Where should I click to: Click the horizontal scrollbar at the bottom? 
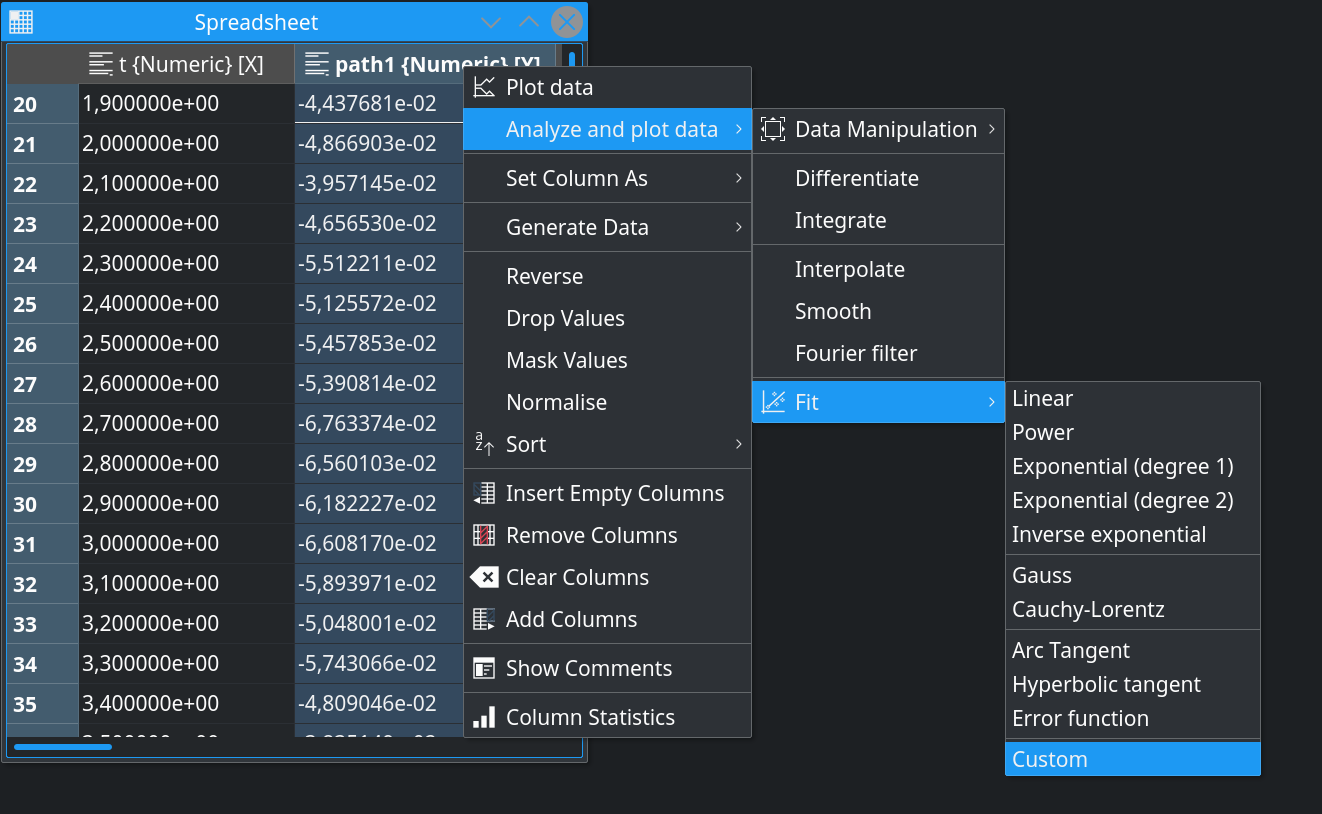pyautogui.click(x=63, y=746)
